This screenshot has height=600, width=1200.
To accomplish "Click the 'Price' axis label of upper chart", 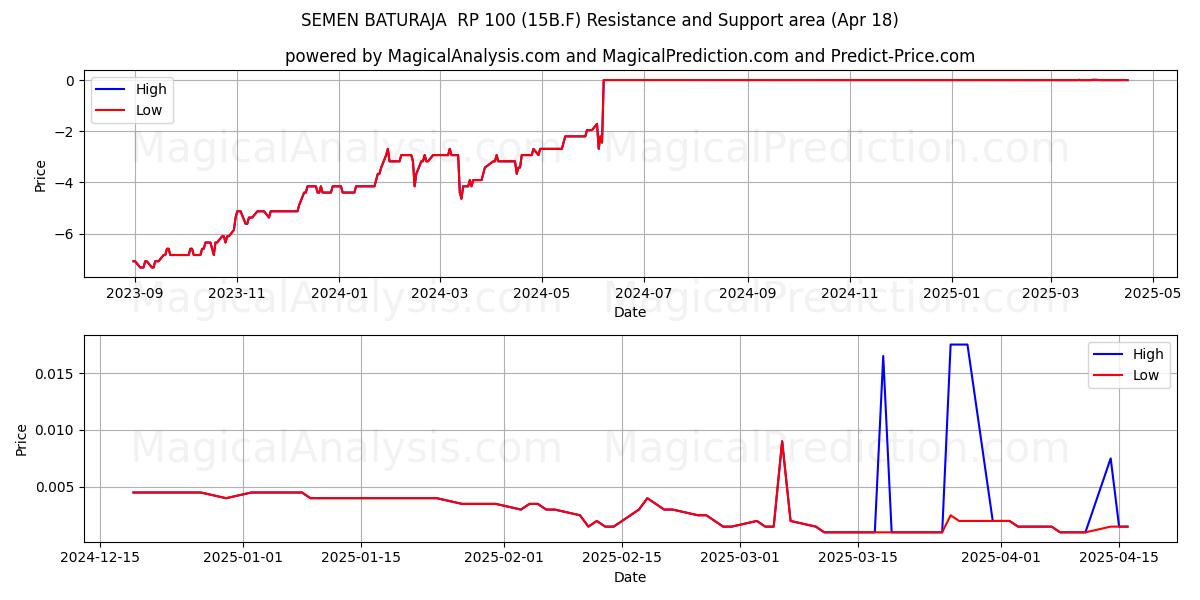I will point(40,176).
